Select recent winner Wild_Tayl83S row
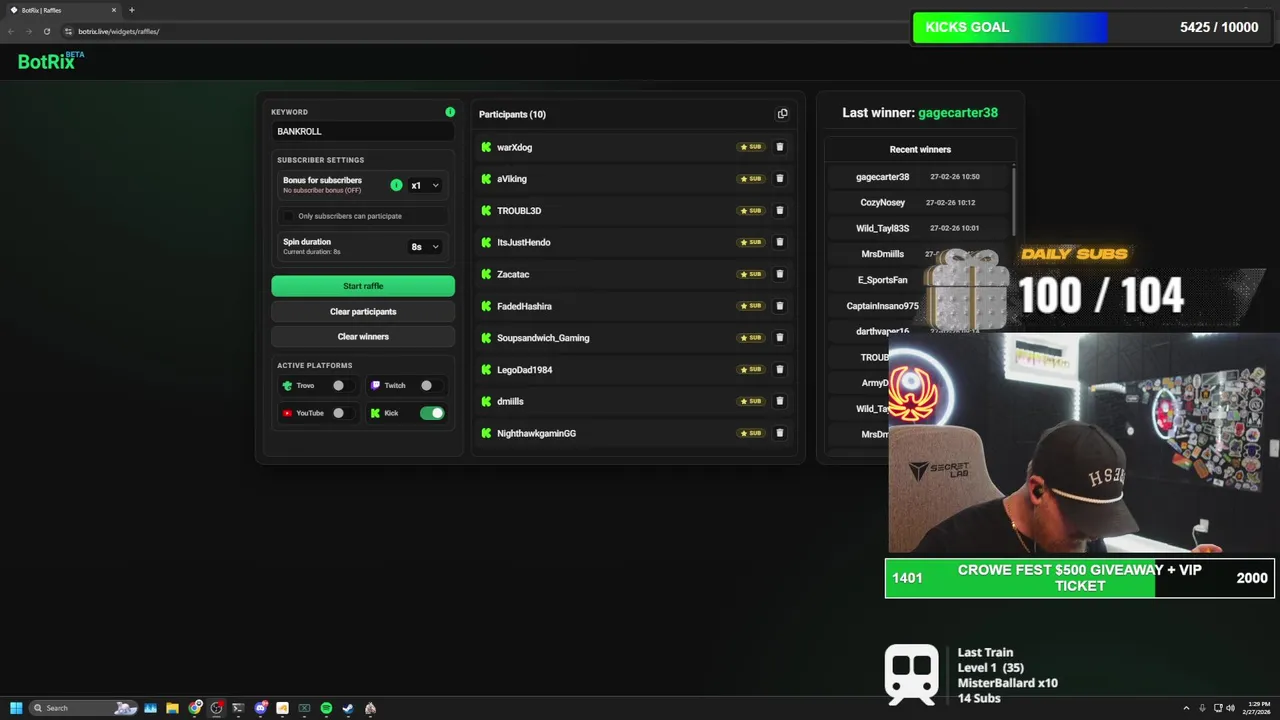Image resolution: width=1280 pixels, height=720 pixels. pos(918,228)
